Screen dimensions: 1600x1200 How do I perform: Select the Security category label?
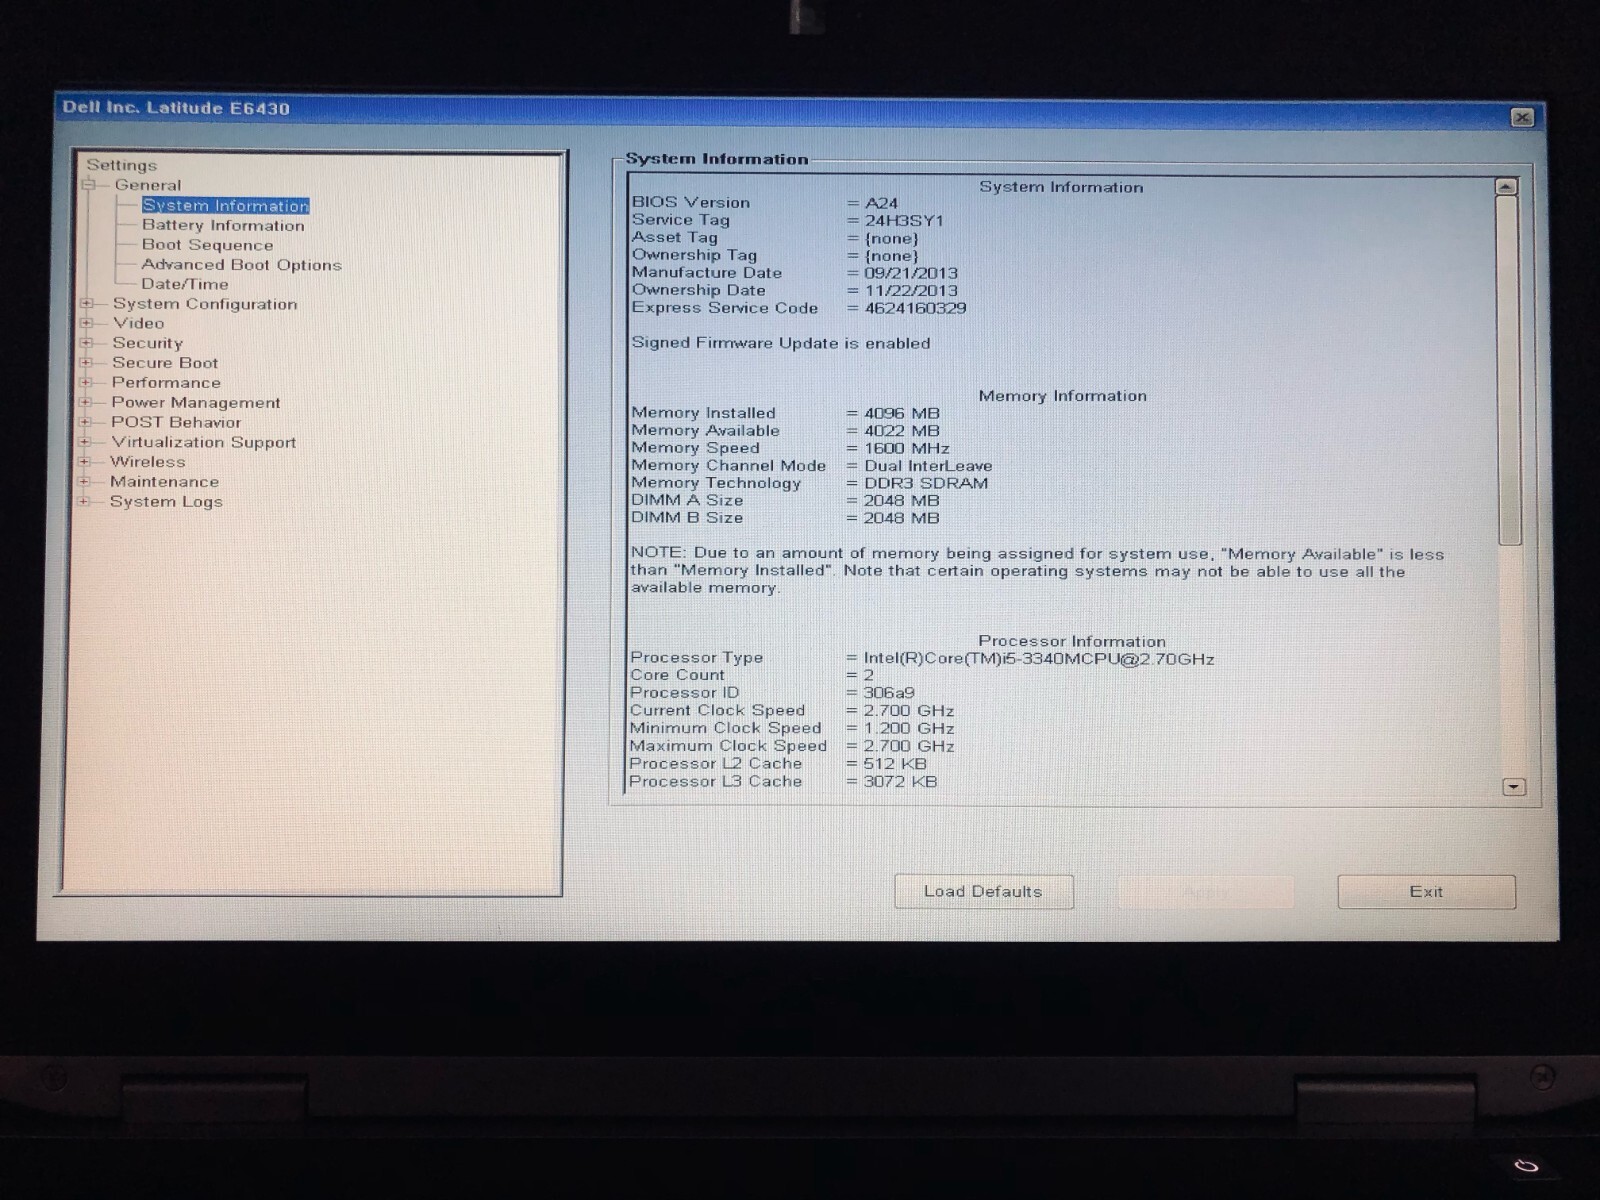pyautogui.click(x=147, y=343)
